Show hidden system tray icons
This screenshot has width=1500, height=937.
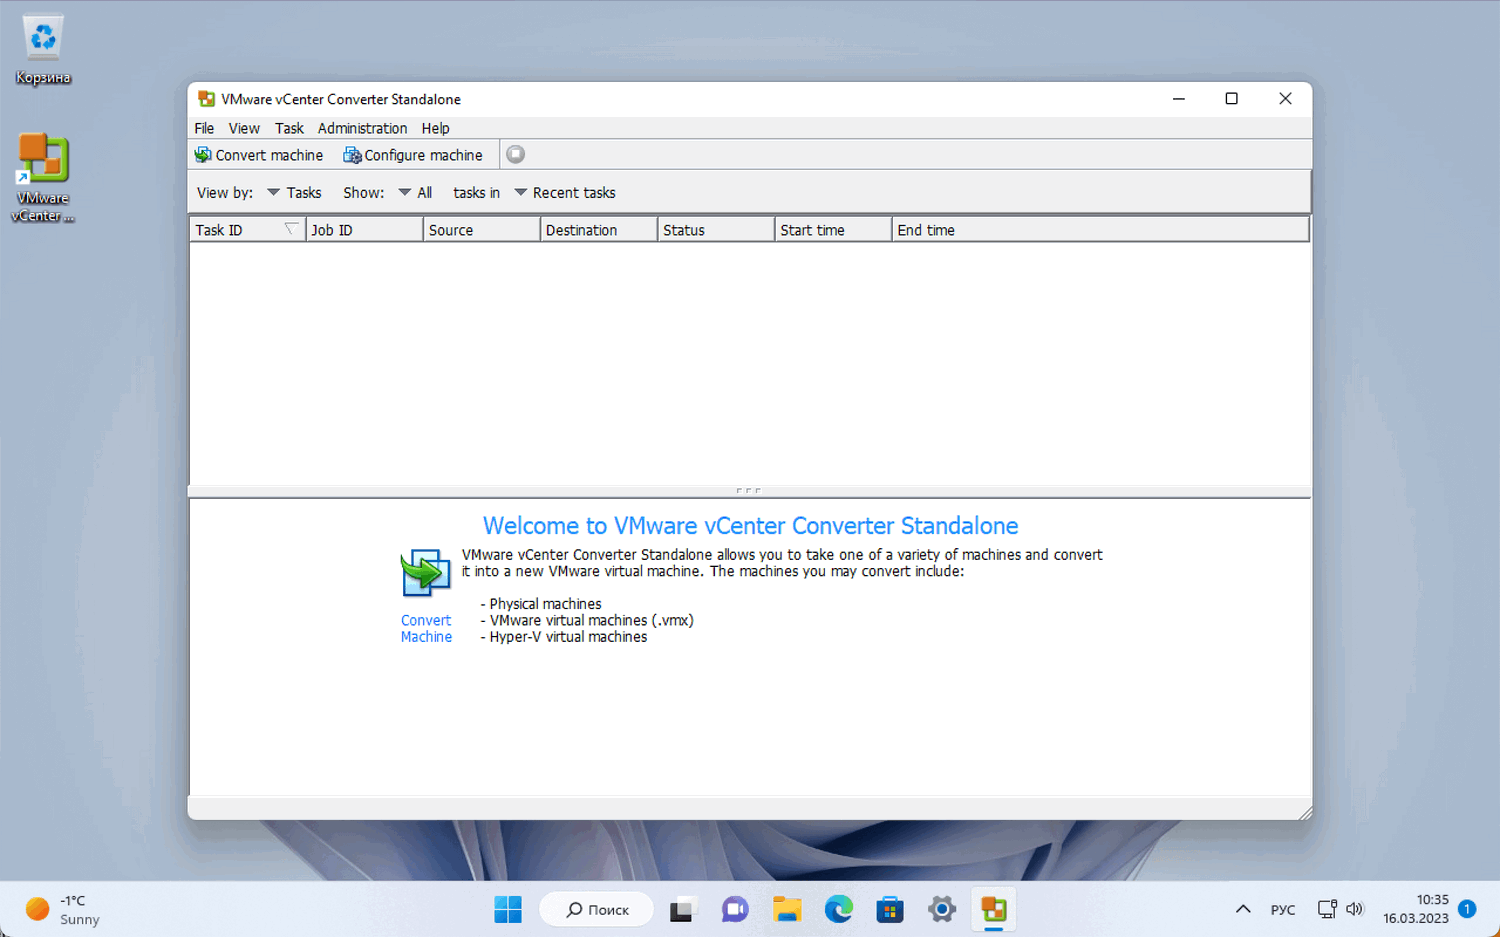coord(1243,909)
